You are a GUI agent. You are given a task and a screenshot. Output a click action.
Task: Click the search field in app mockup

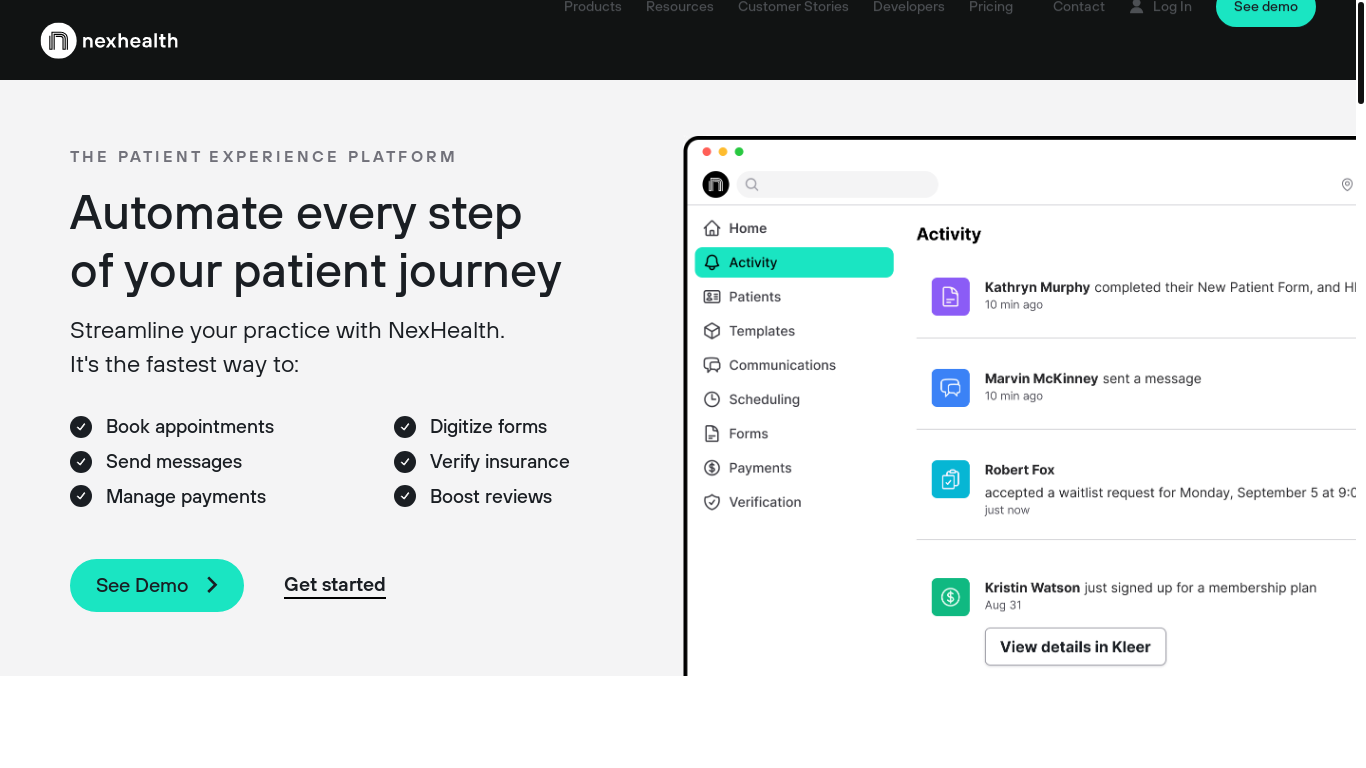pos(838,185)
